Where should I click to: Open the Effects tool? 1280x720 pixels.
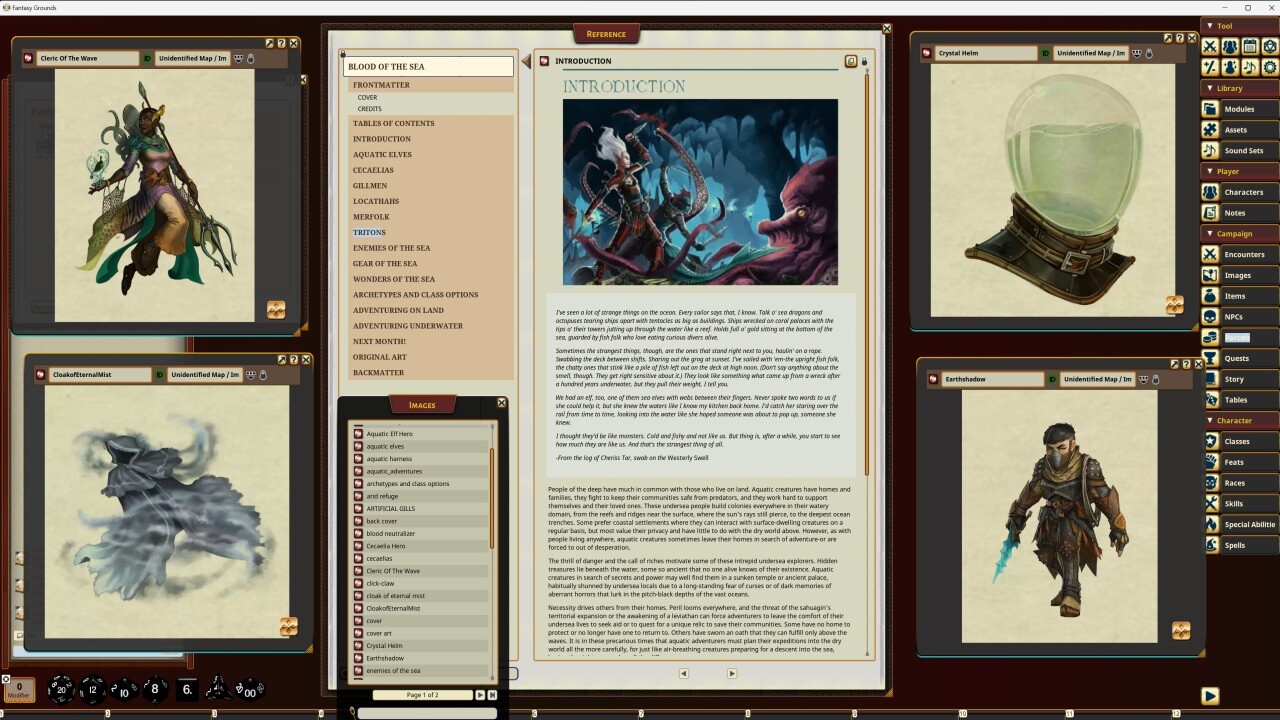[x=1230, y=66]
